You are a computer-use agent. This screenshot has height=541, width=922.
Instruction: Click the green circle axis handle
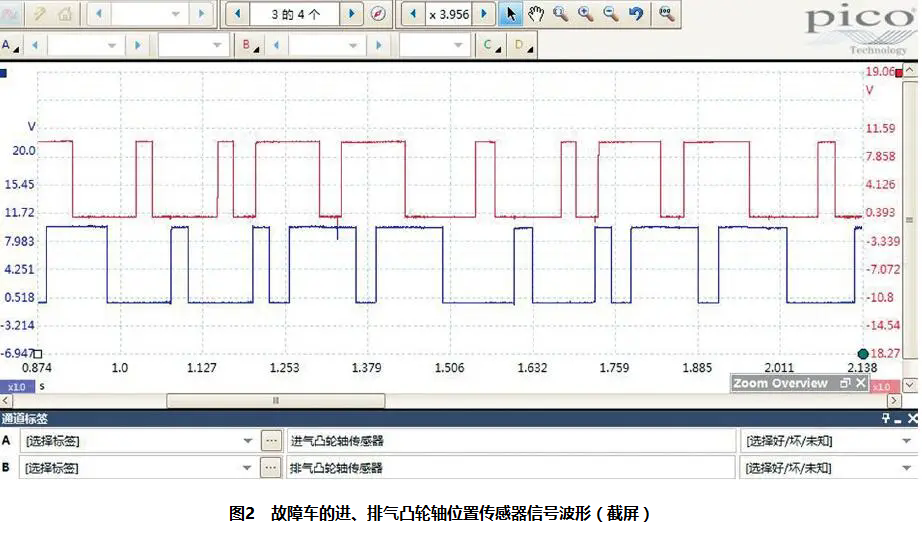tap(863, 353)
